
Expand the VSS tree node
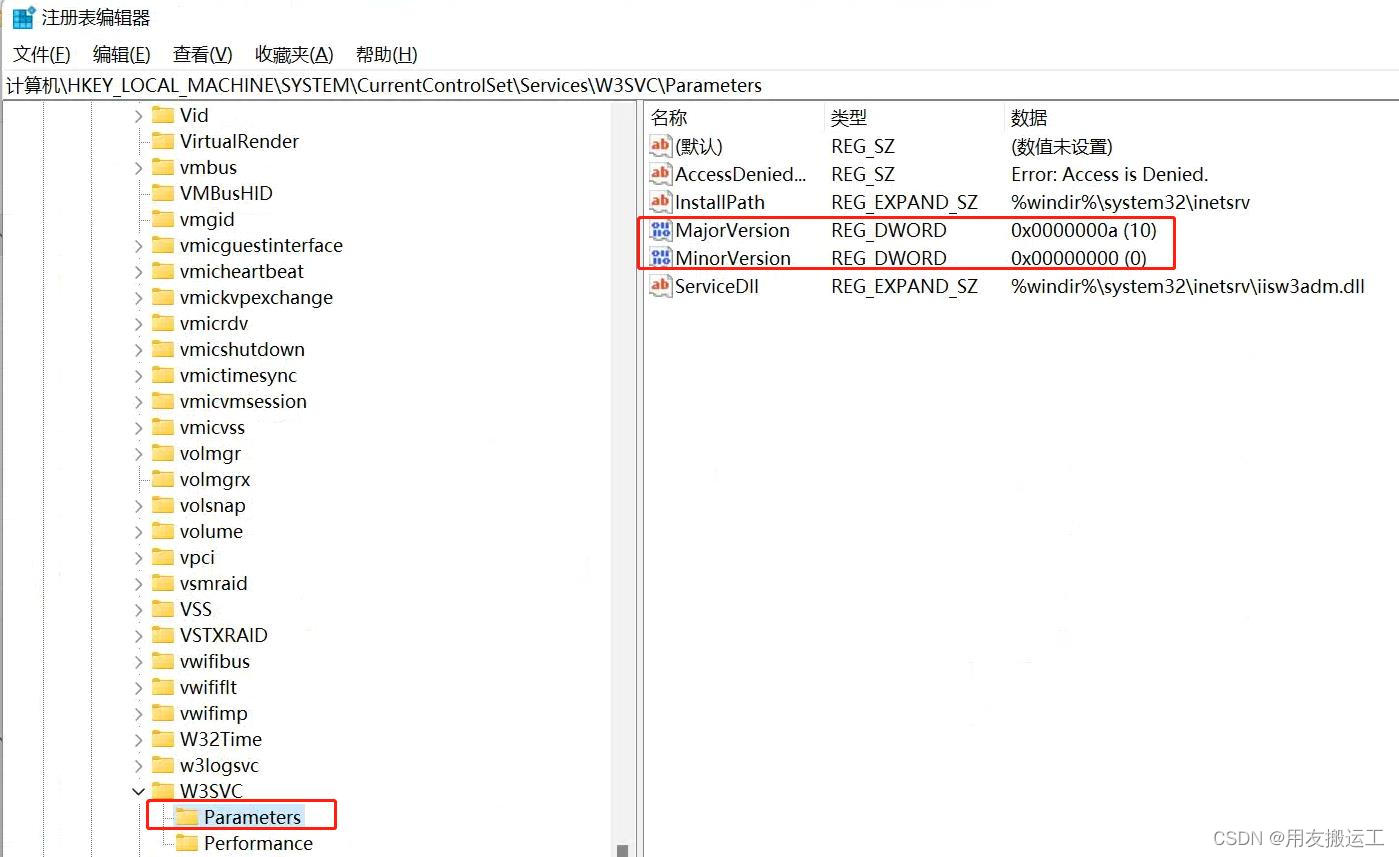click(139, 609)
